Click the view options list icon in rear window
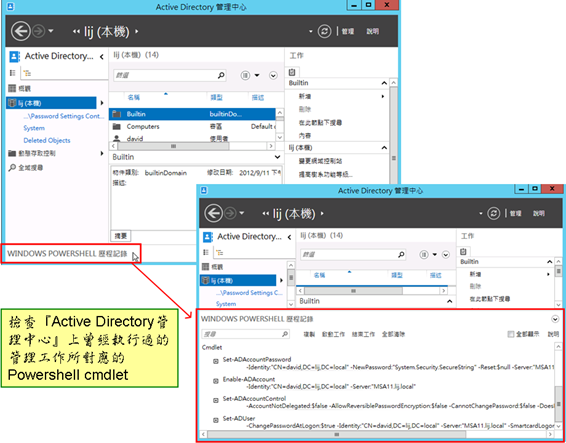 [x=245, y=75]
